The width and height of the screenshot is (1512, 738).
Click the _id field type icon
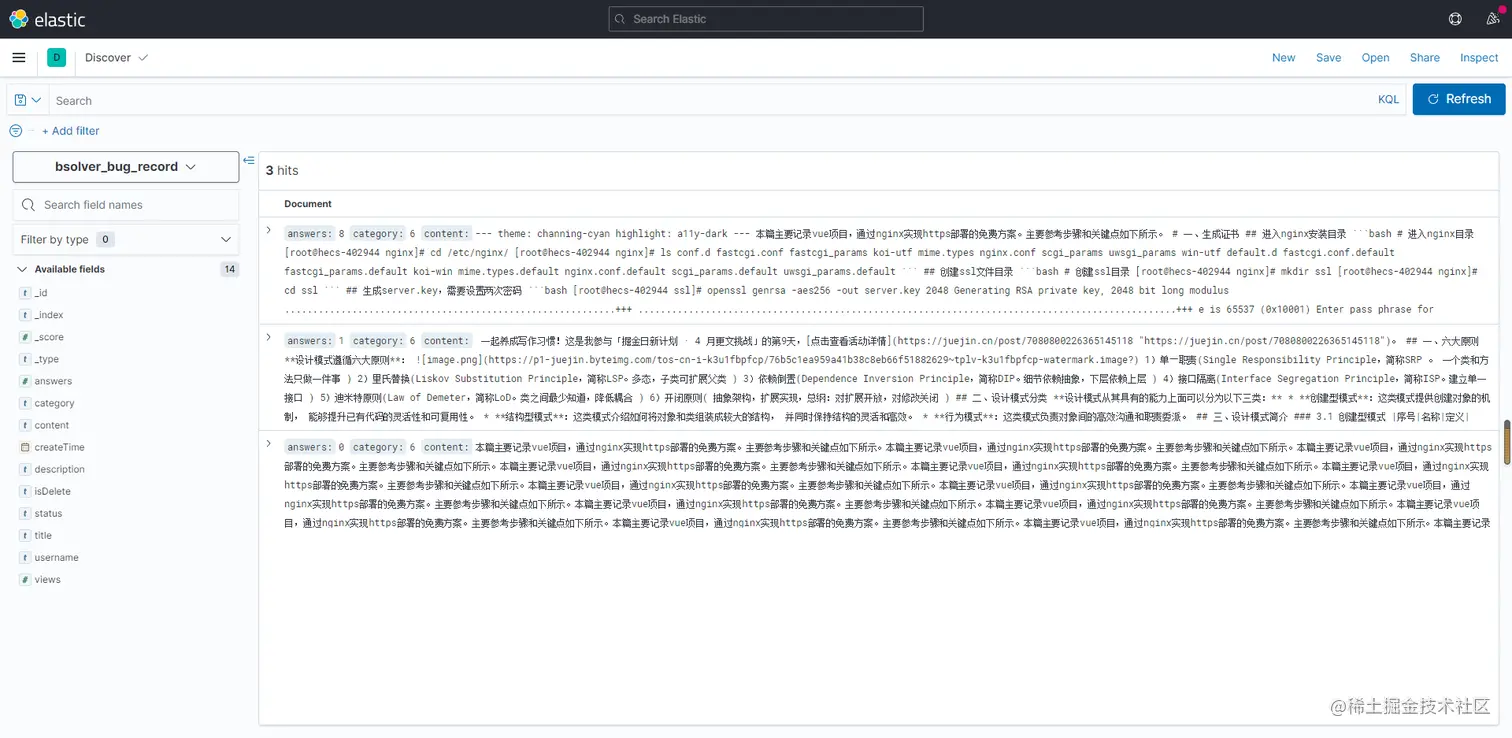(x=24, y=293)
